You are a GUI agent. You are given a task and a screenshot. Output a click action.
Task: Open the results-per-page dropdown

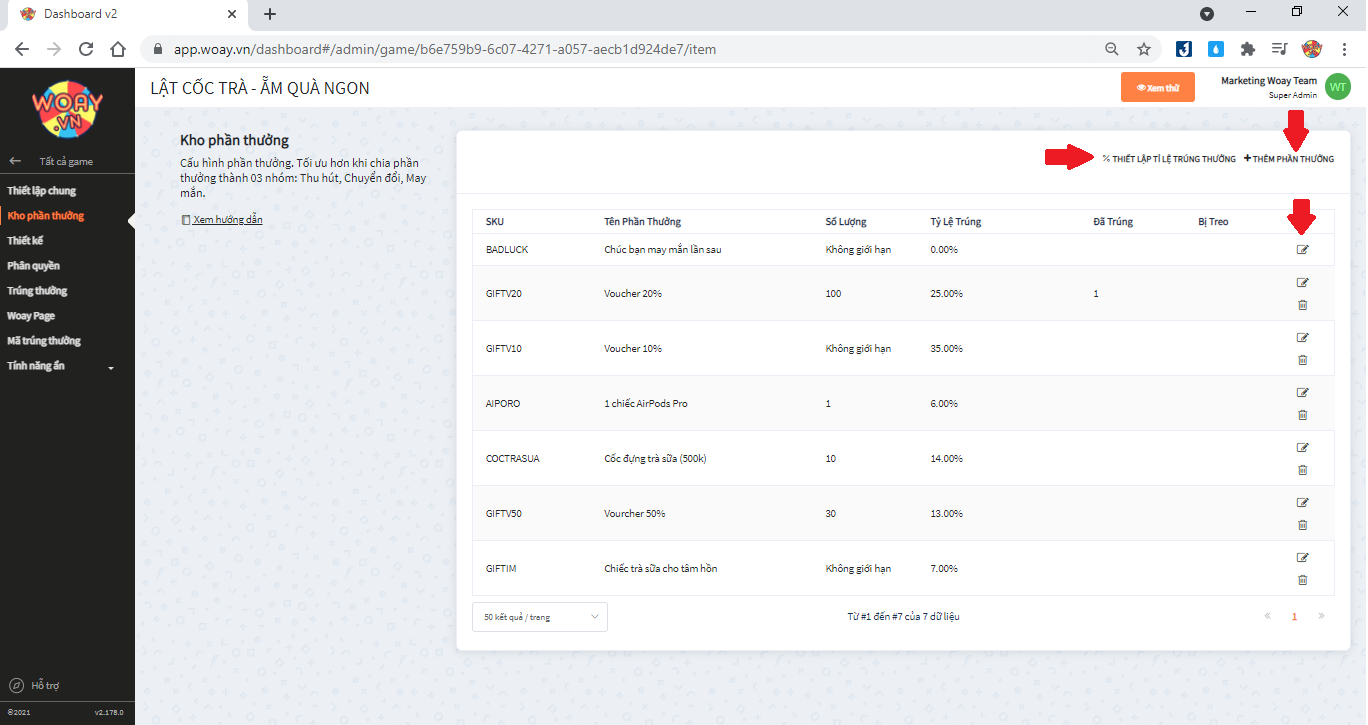click(x=540, y=617)
